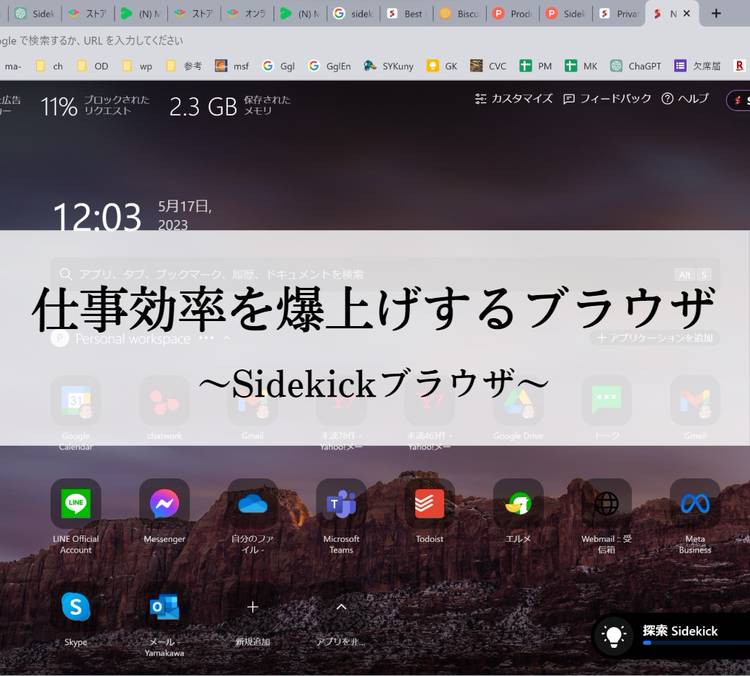The height and width of the screenshot is (676, 750).
Task: Launch the Meta Business app
Action: [x=695, y=503]
